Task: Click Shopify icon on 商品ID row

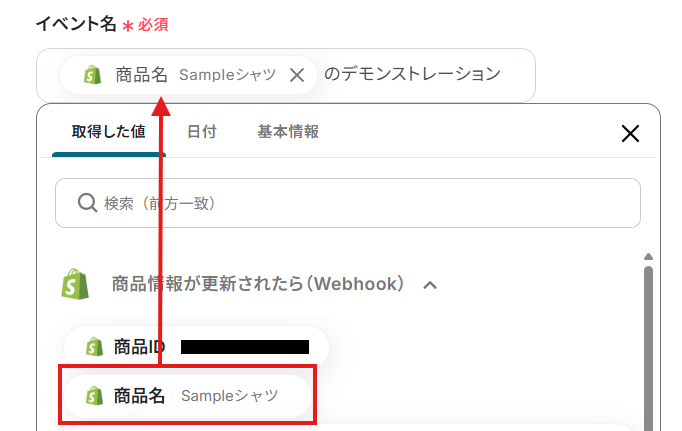Action: [x=94, y=347]
